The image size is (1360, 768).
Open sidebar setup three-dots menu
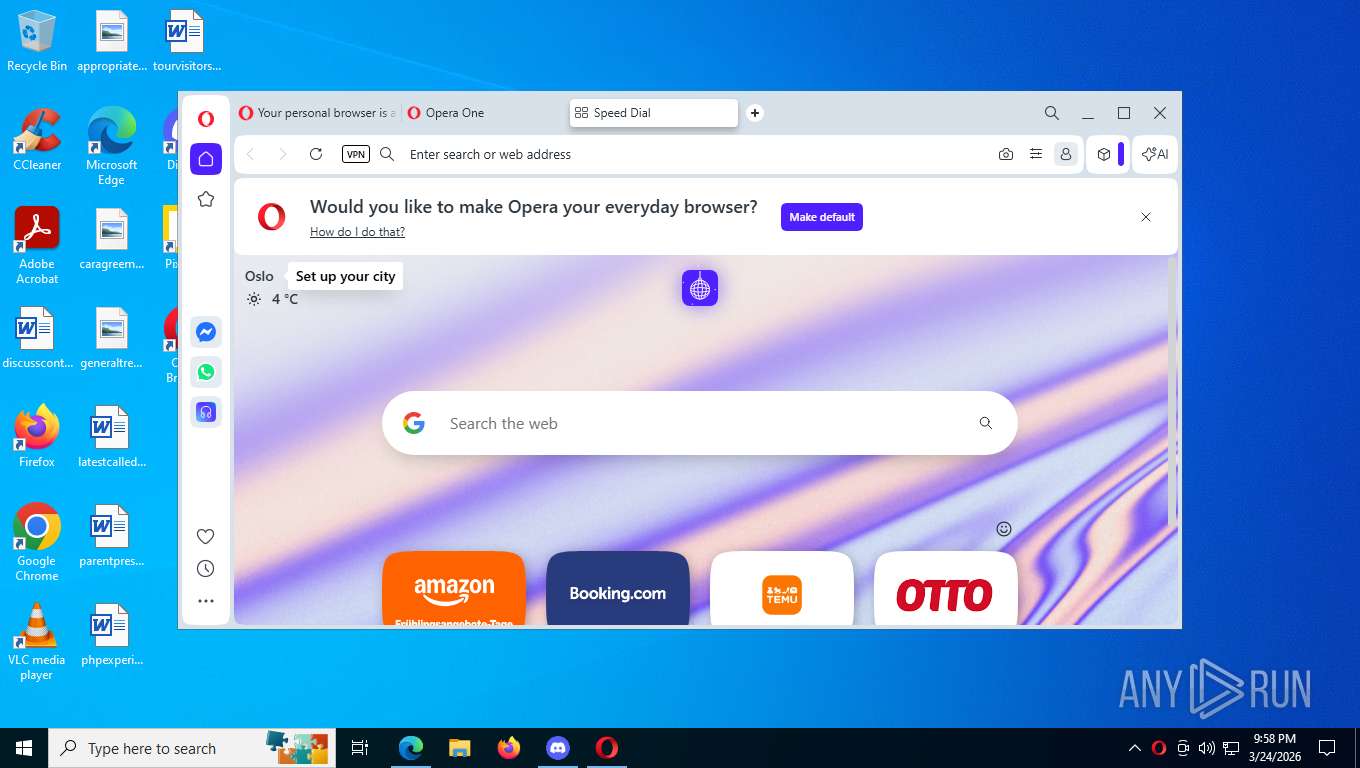[206, 601]
